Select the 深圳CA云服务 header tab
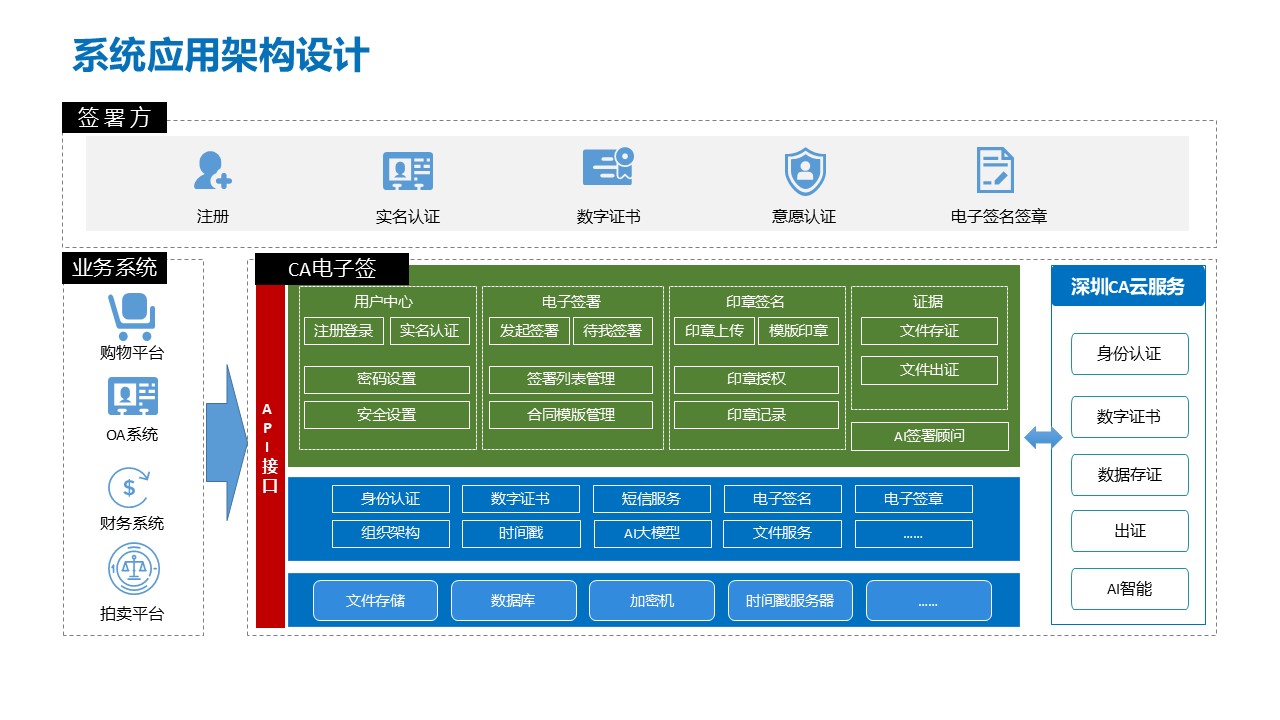Screen dimensions: 1280x720 point(1128,287)
